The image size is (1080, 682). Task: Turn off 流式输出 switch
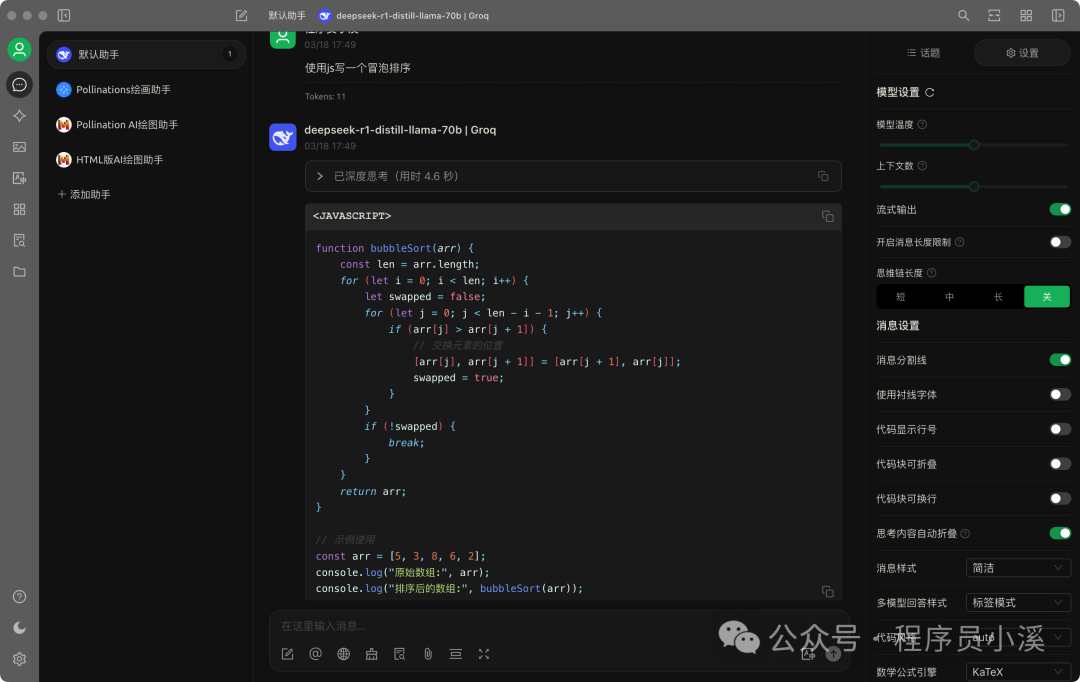pyautogui.click(x=1060, y=209)
